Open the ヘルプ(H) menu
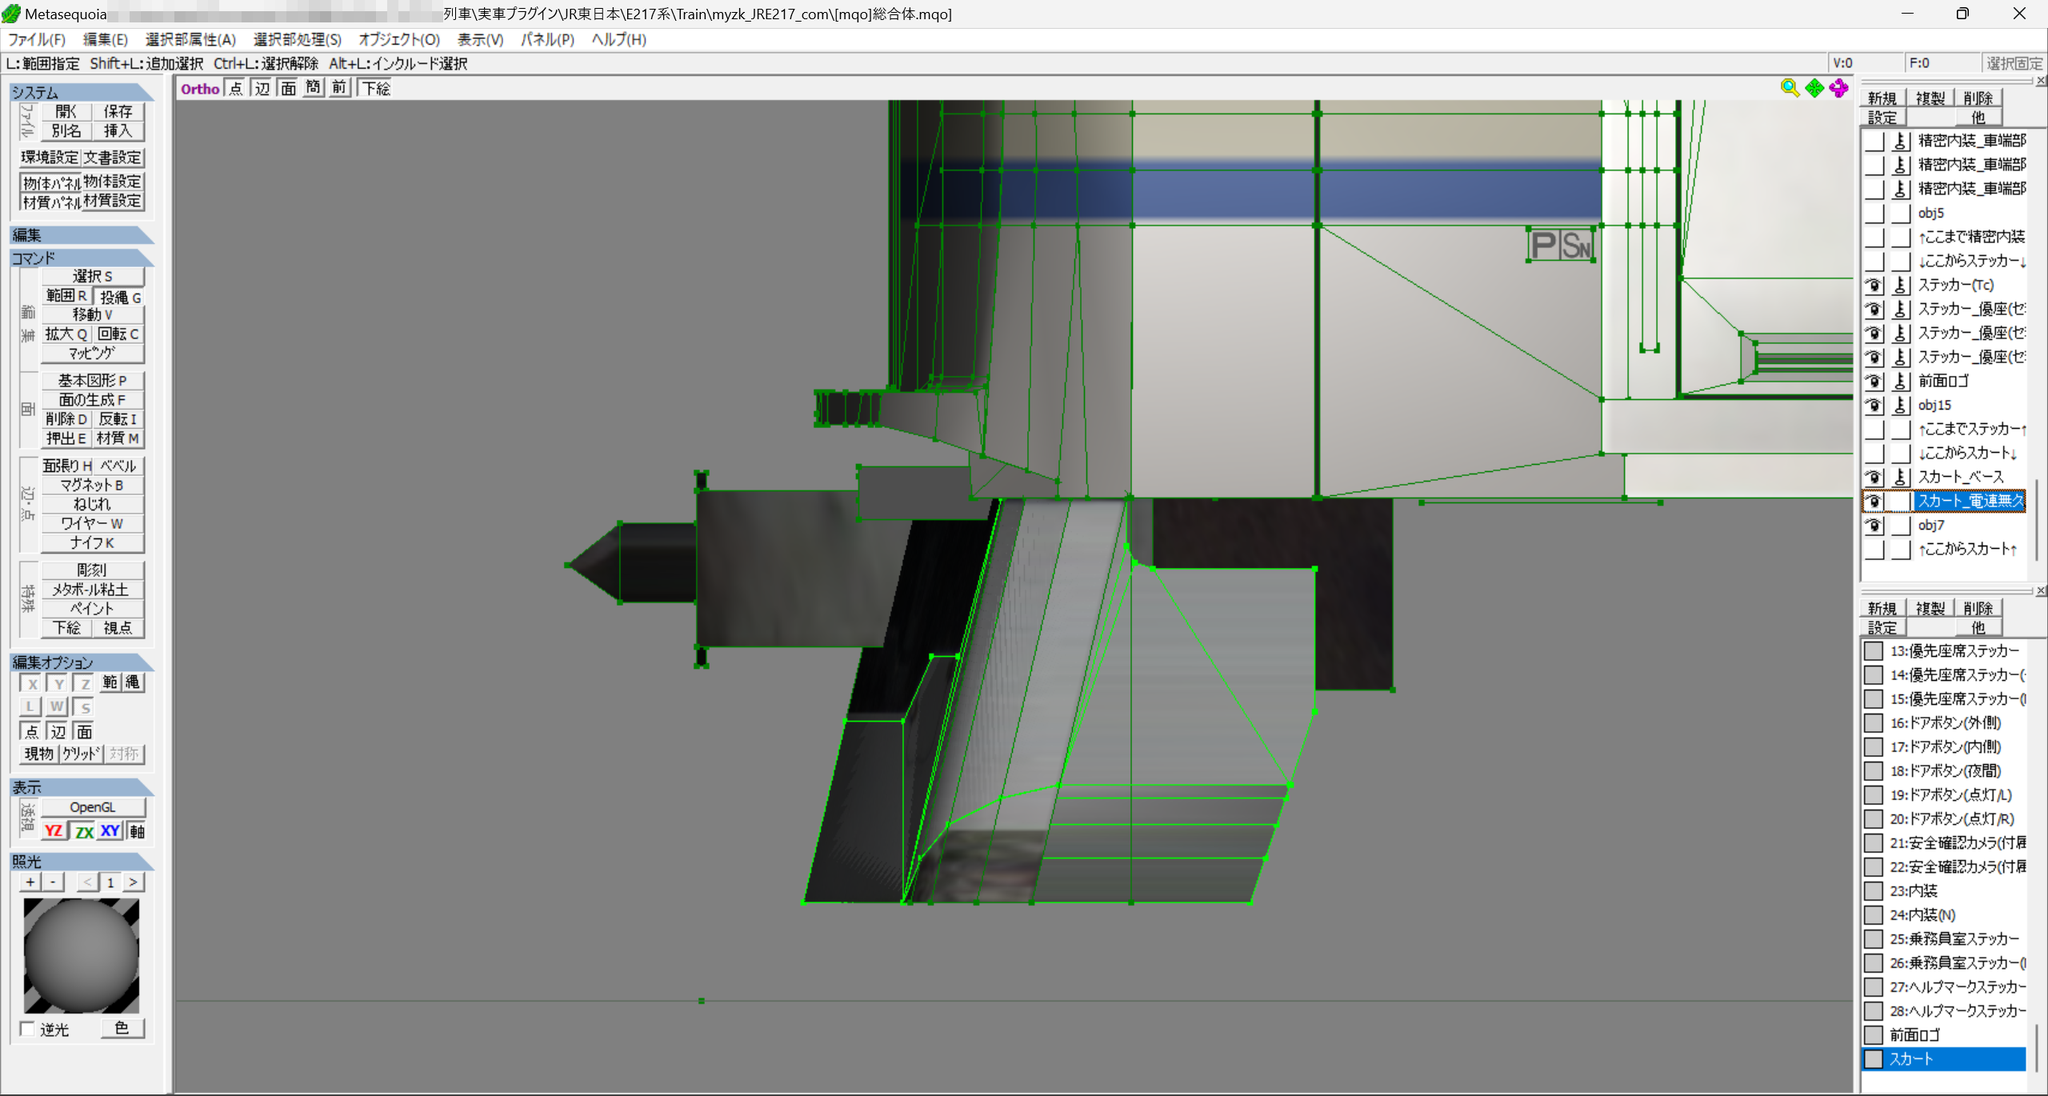 pos(619,39)
